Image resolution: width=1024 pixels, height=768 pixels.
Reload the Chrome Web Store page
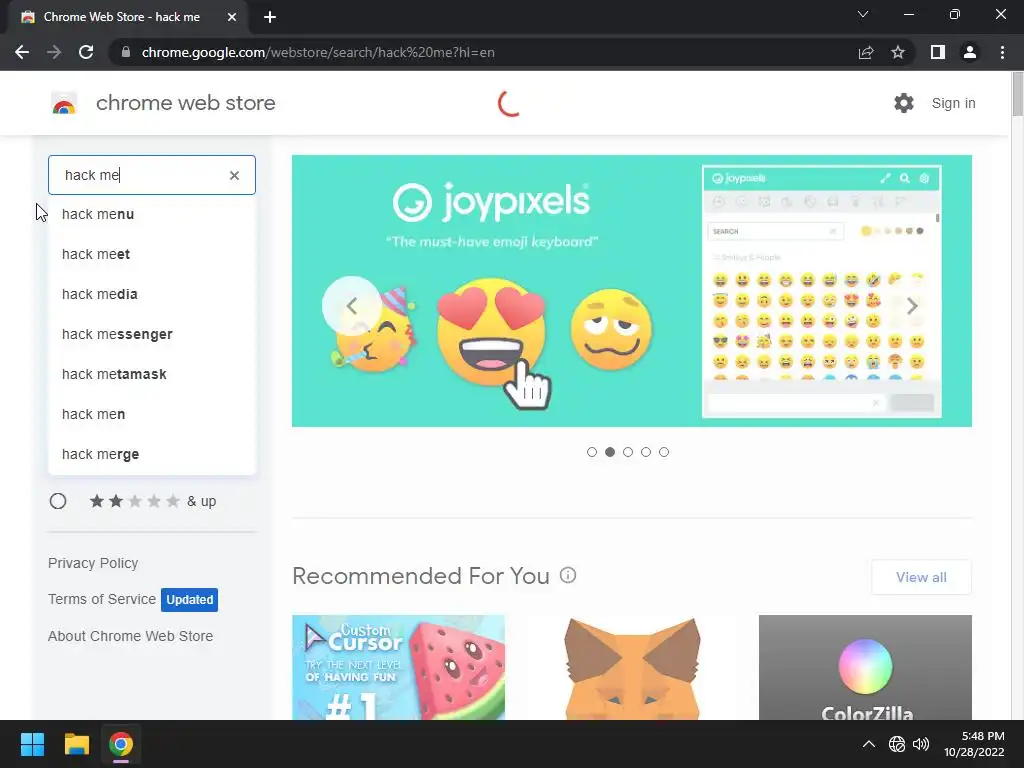86,52
